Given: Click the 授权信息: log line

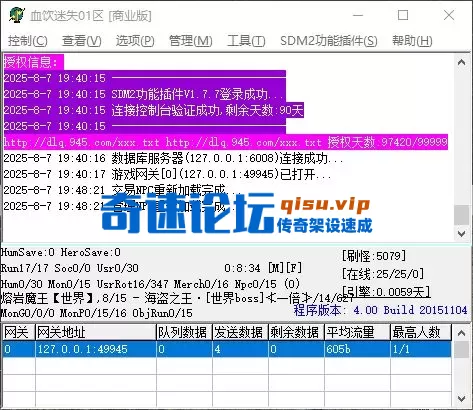Looking at the screenshot, I should 33,62.
